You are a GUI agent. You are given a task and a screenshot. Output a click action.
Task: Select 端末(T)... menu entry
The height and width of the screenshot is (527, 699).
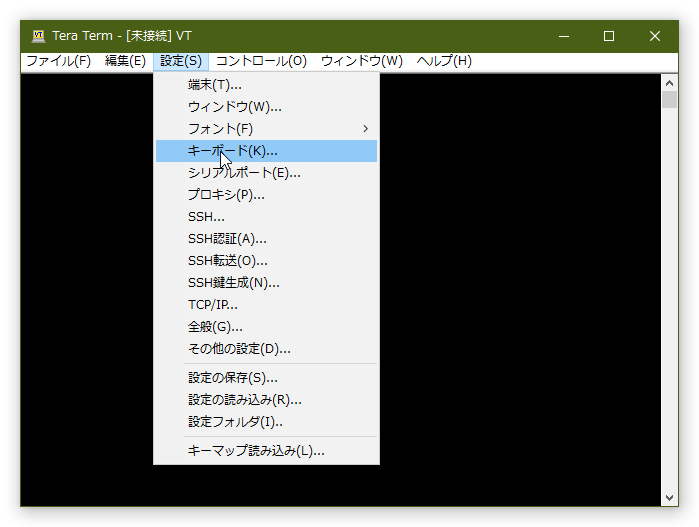[266, 85]
